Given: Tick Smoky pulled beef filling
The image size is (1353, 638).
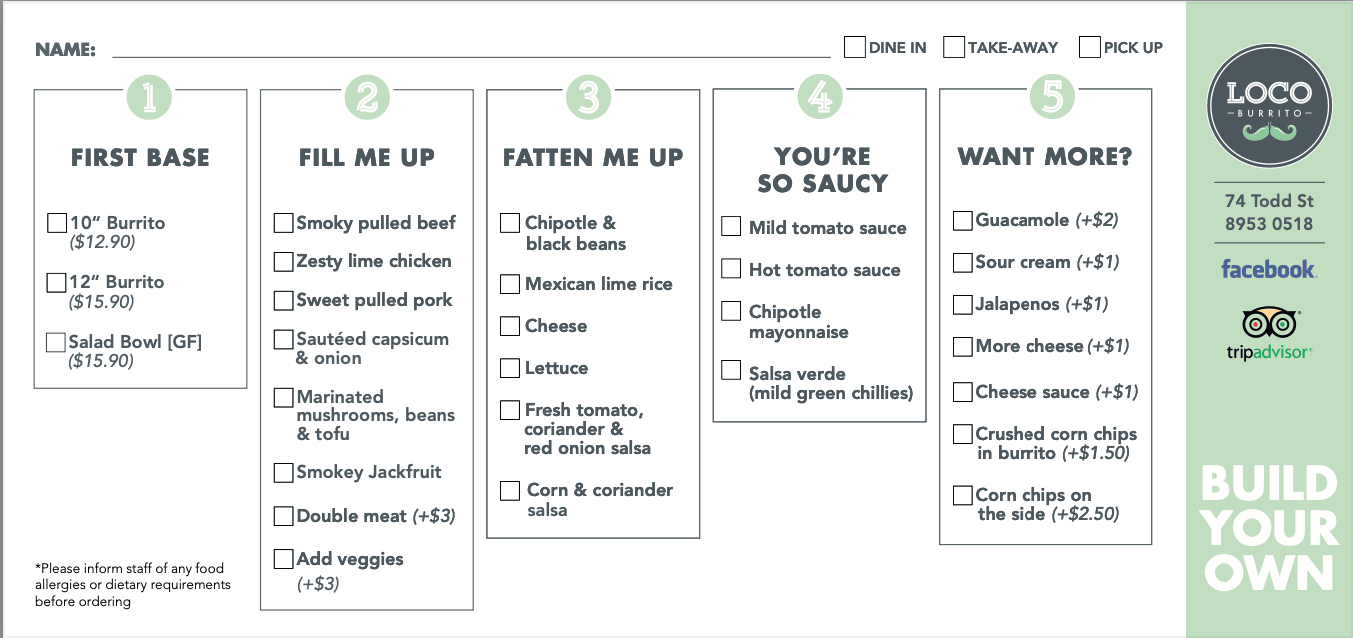Looking at the screenshot, I should click(x=284, y=223).
